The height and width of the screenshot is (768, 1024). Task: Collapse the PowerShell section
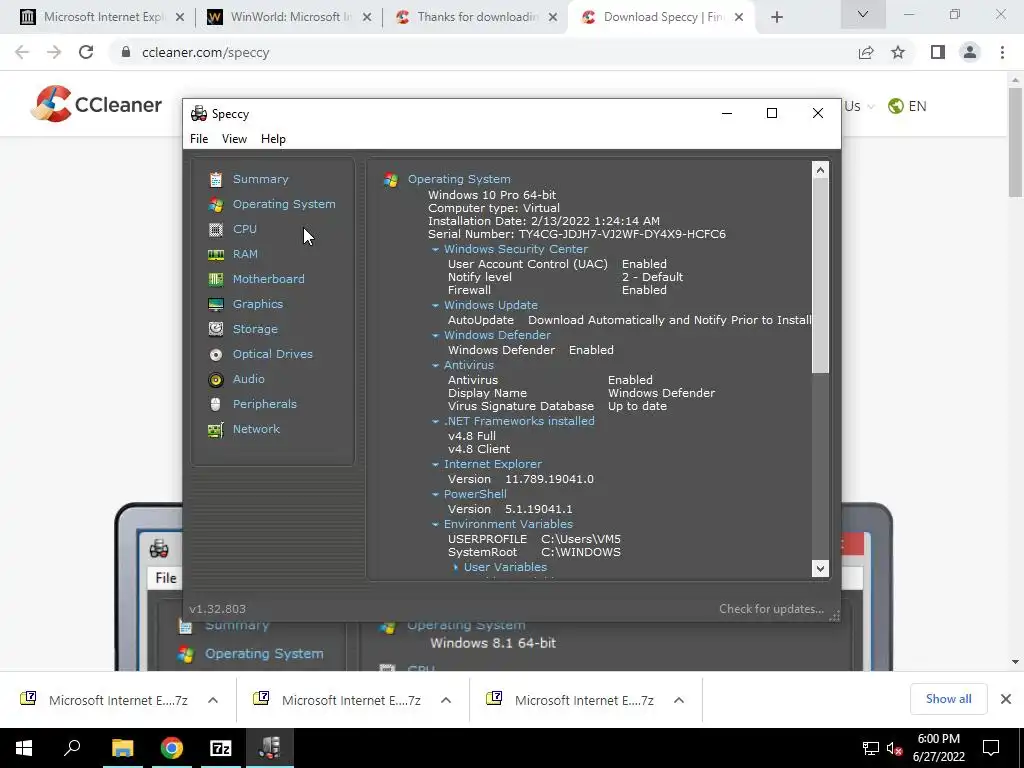(435, 495)
